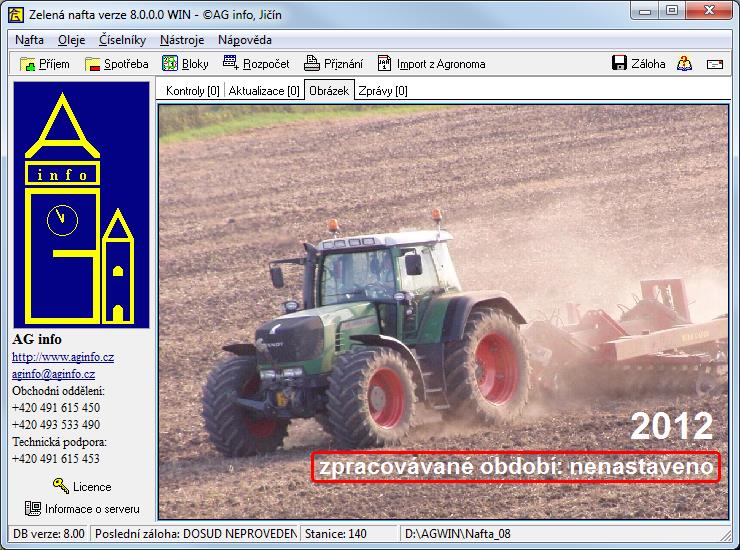Open Informace o serveru
740x550 pixels.
82,509
